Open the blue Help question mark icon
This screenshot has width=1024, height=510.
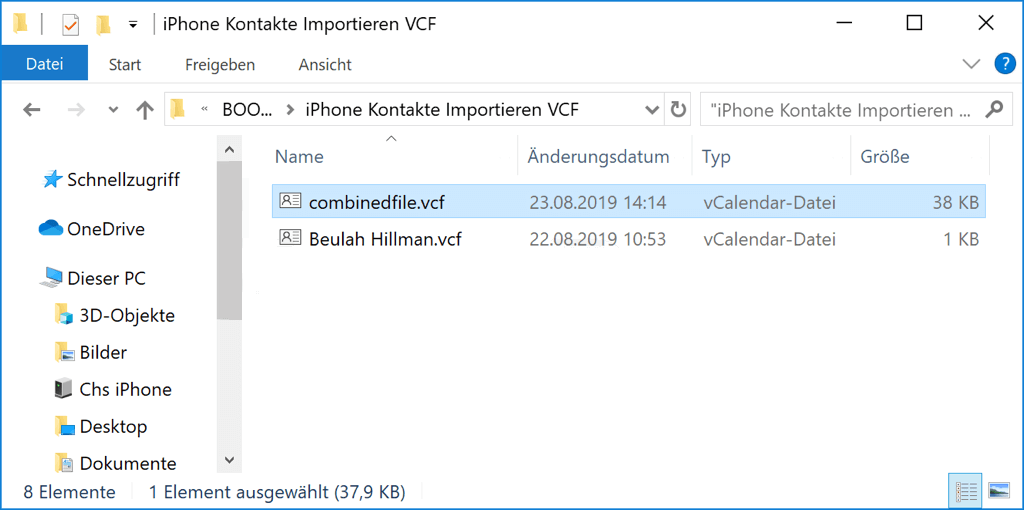point(1004,64)
